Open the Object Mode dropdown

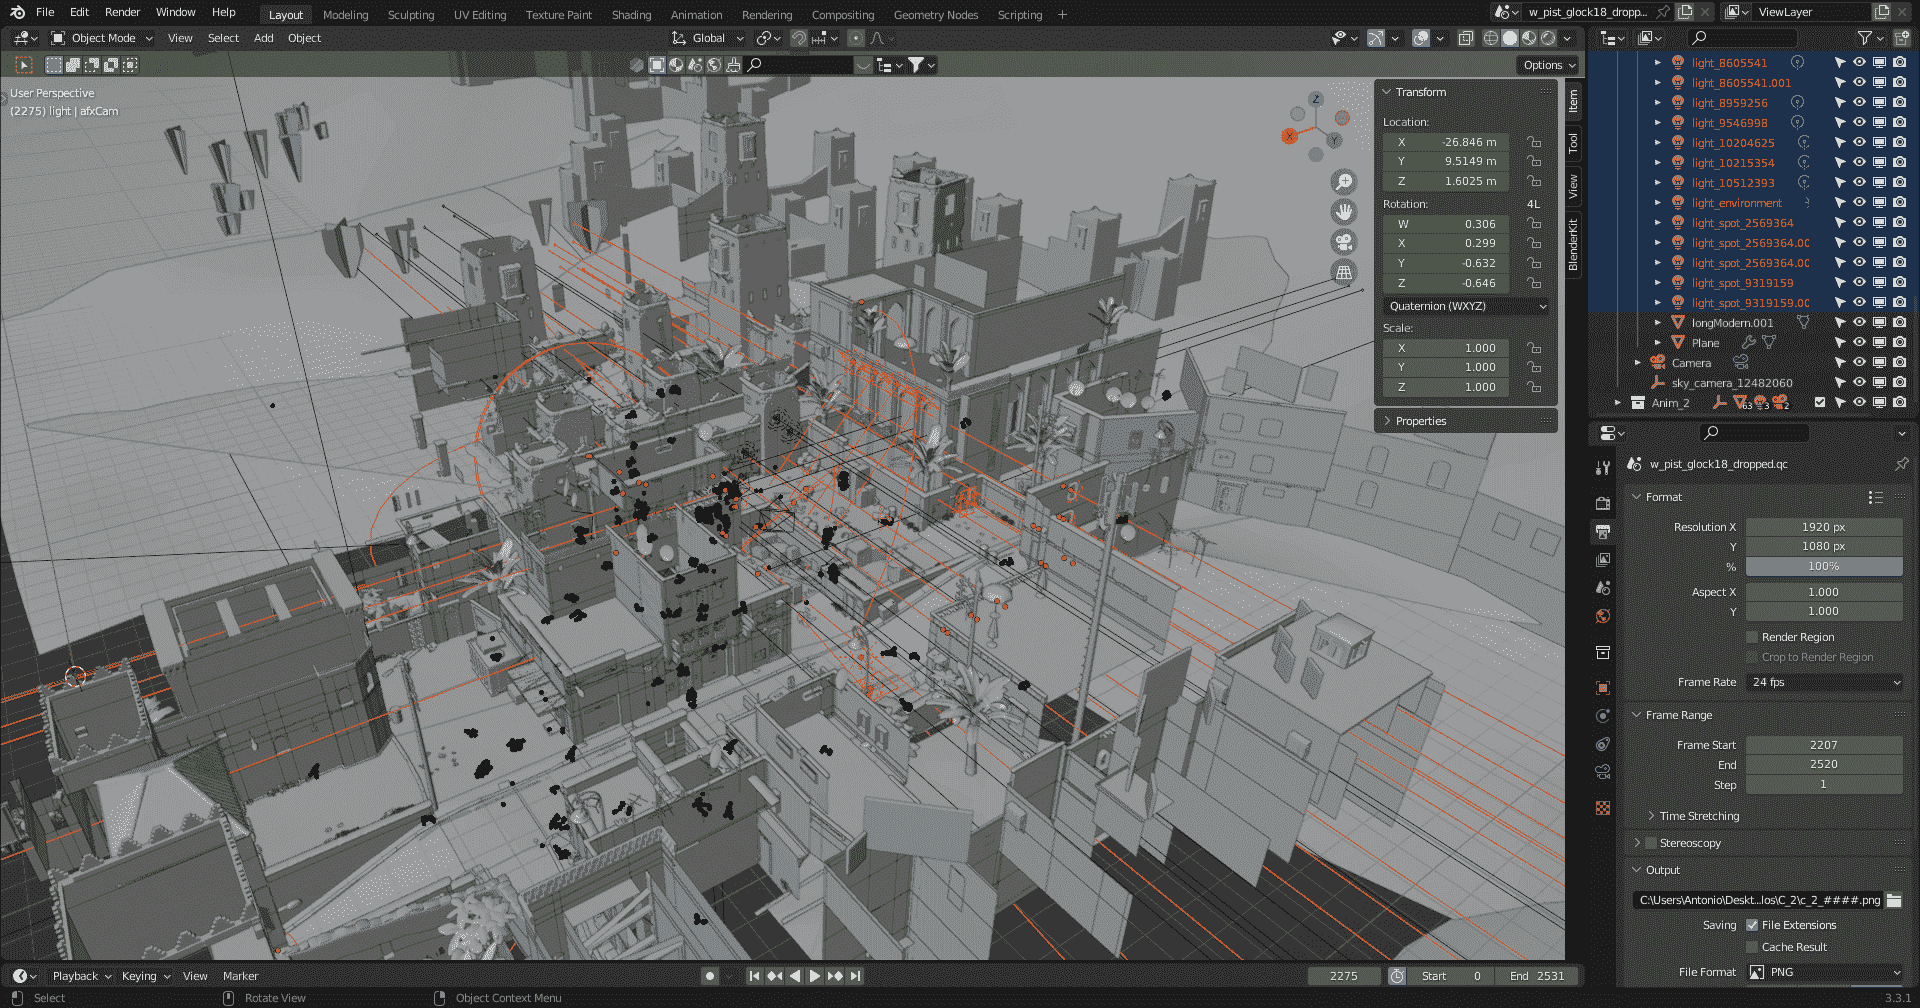coord(101,38)
